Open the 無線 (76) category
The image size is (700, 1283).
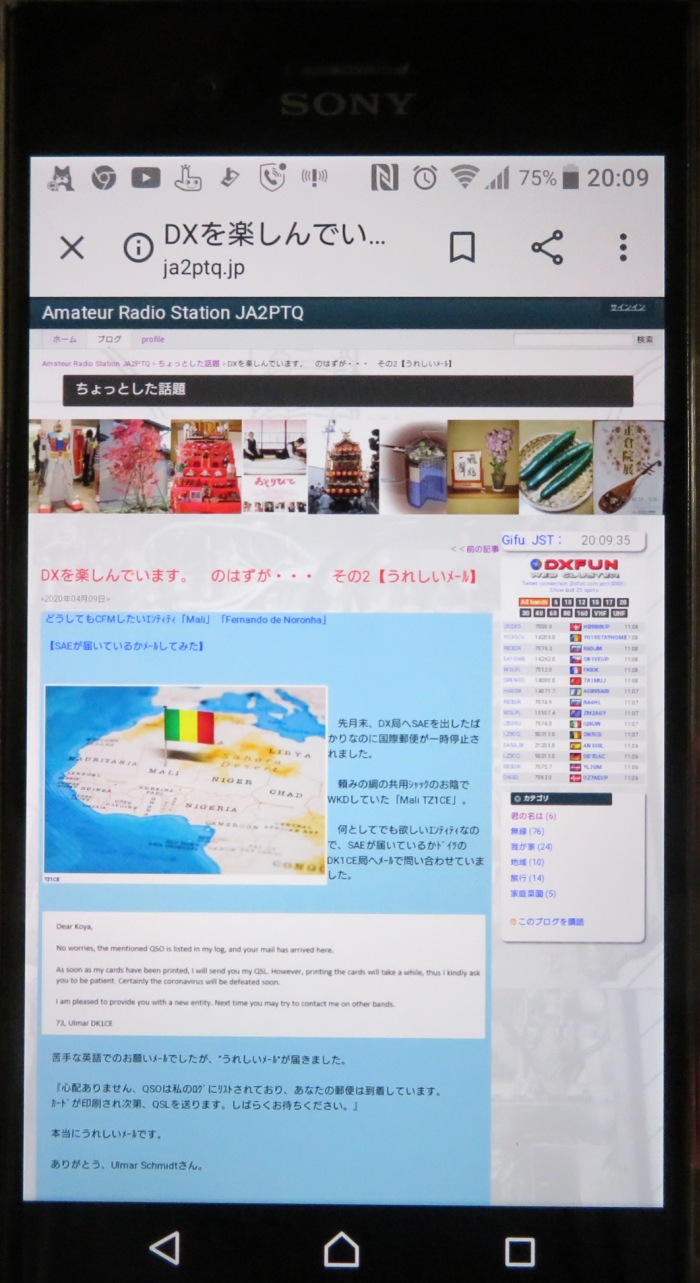(528, 831)
